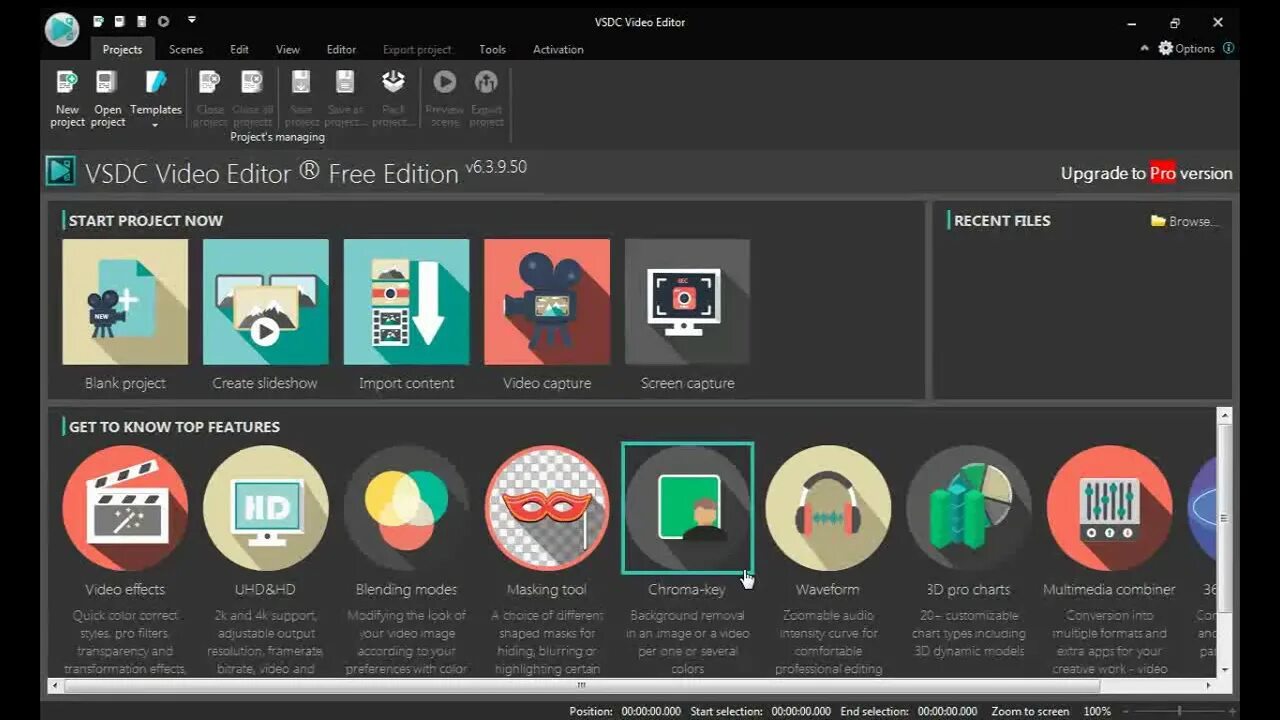Open the Templates dropdown in ribbon
This screenshot has width=1280, height=720.
156,100
